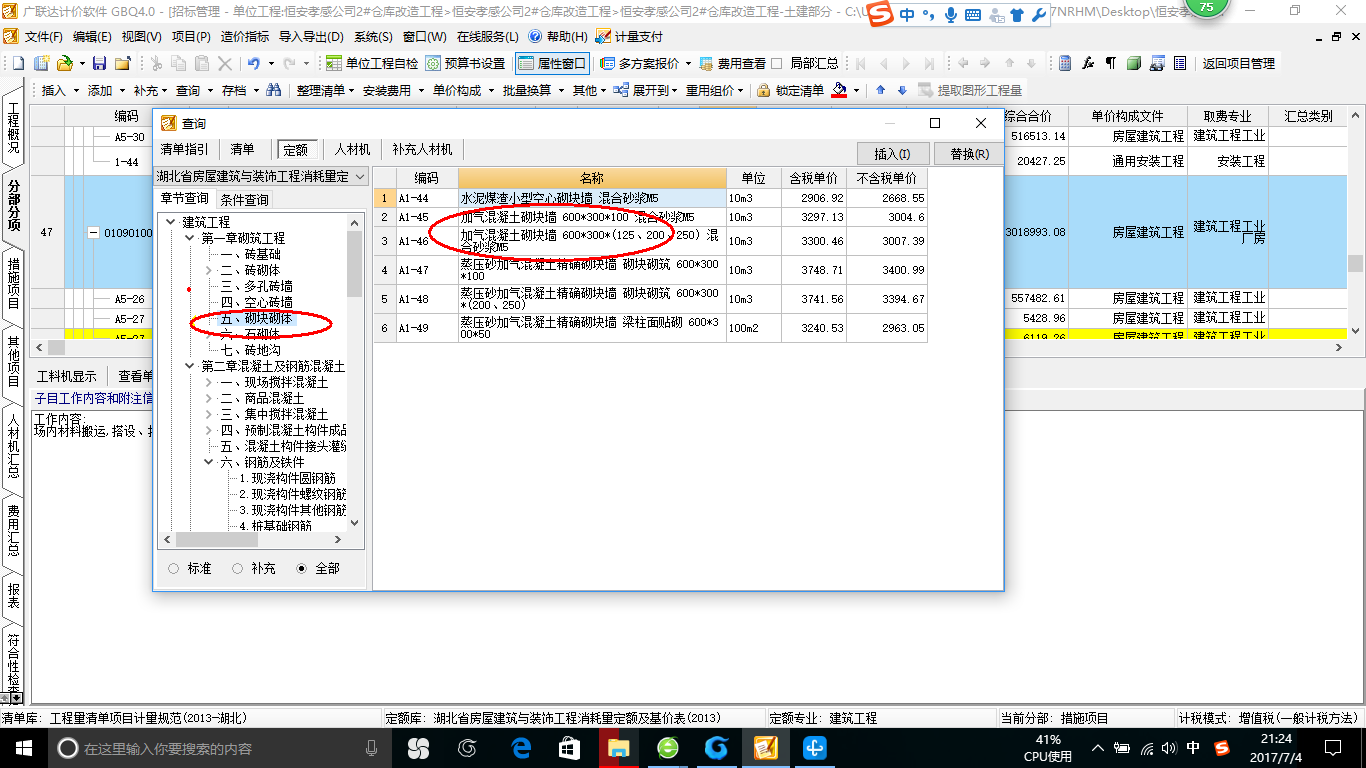This screenshot has width=1366, height=768.
Task: Open 预算书设置 budget settings
Action: 465,63
